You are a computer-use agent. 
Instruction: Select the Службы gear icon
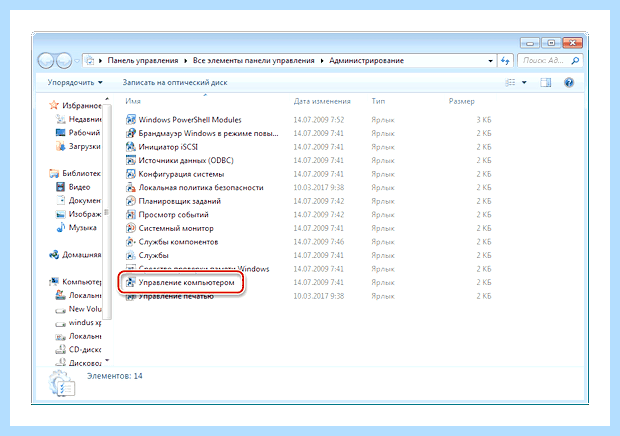click(x=130, y=255)
